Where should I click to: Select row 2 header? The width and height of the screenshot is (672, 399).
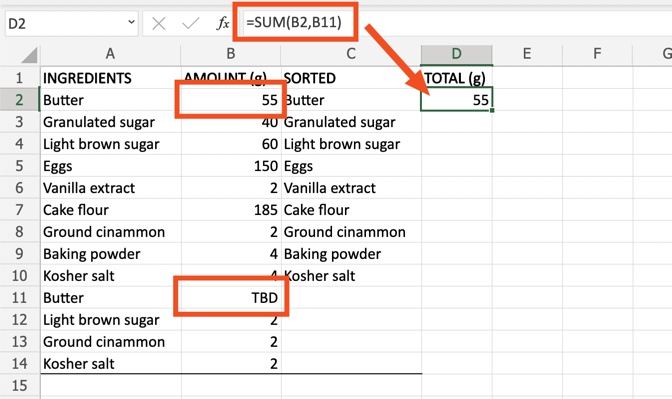click(x=19, y=100)
